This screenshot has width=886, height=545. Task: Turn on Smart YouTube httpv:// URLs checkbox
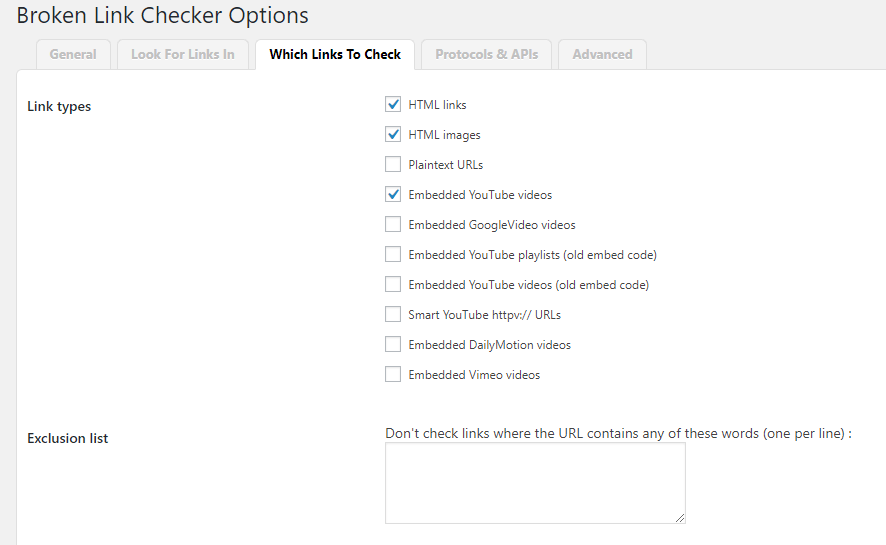[393, 314]
